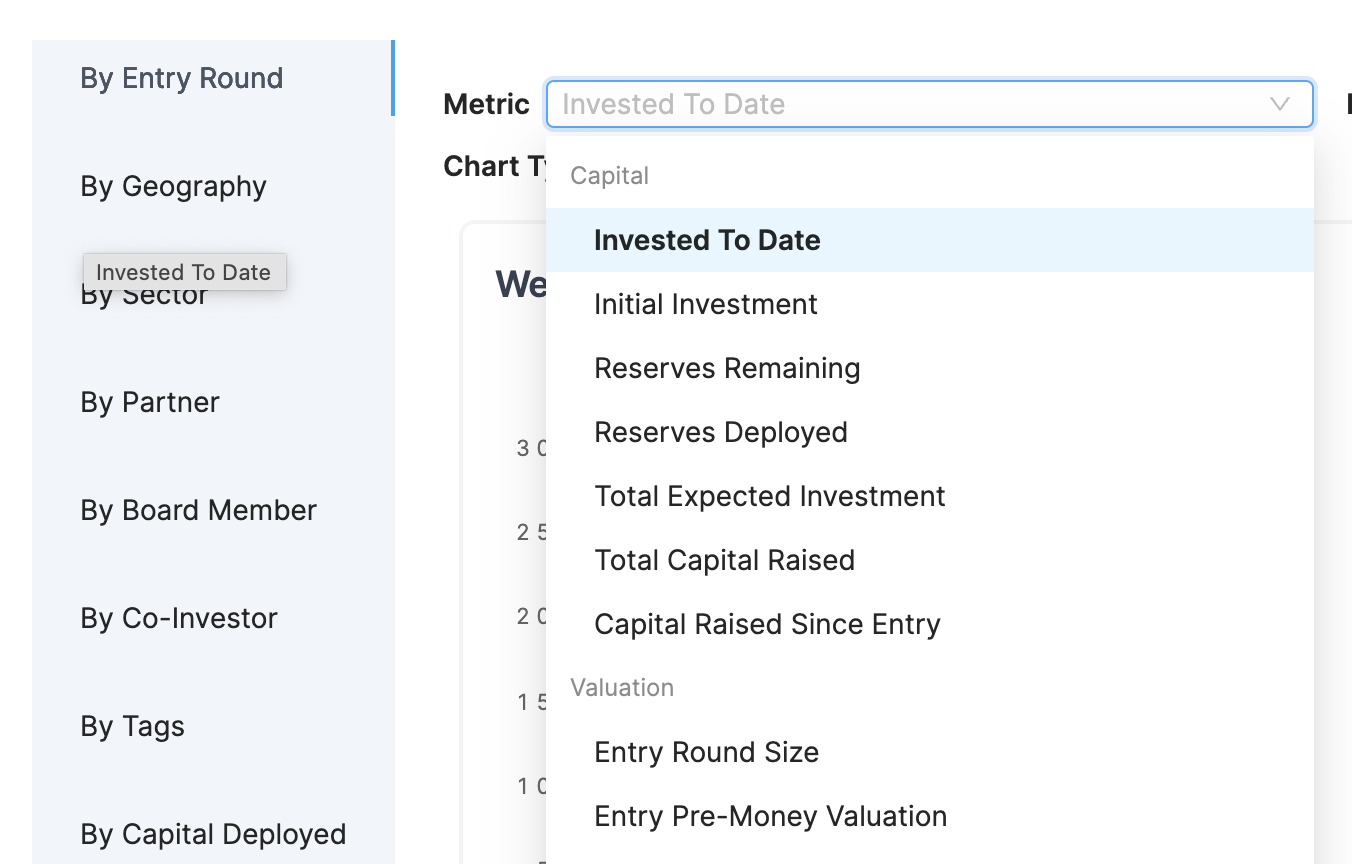Screen dimensions: 1352x864
Task: Open the Metric combo box field
Action: pos(900,104)
